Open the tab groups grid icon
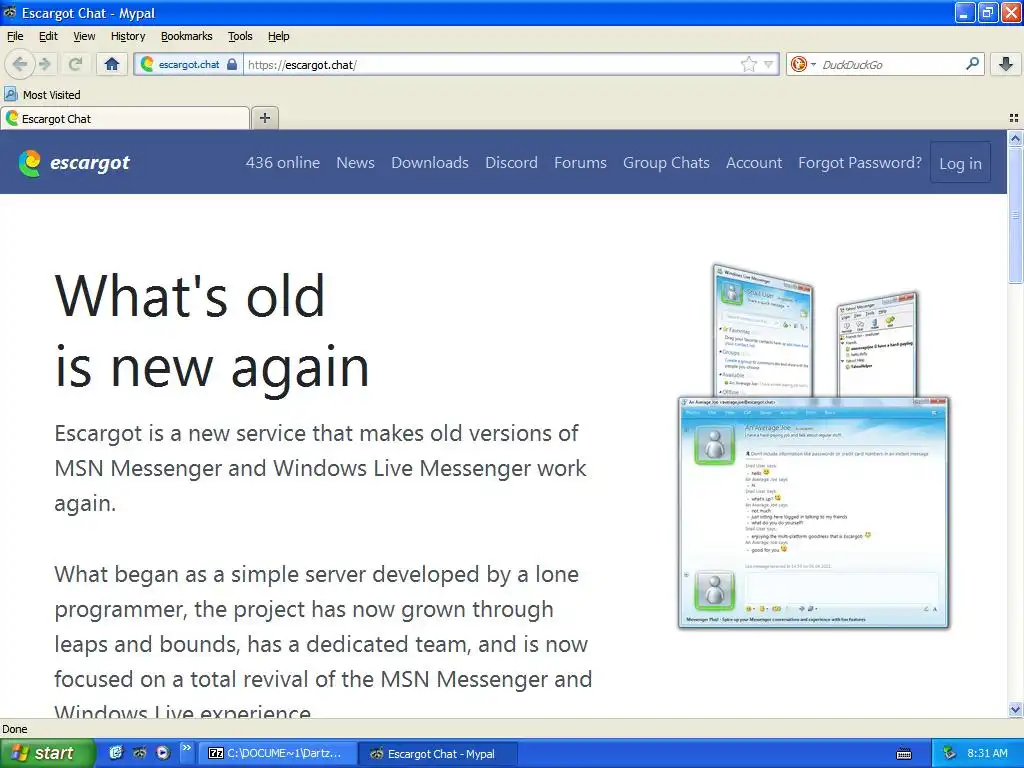This screenshot has width=1024, height=768. point(1014,118)
